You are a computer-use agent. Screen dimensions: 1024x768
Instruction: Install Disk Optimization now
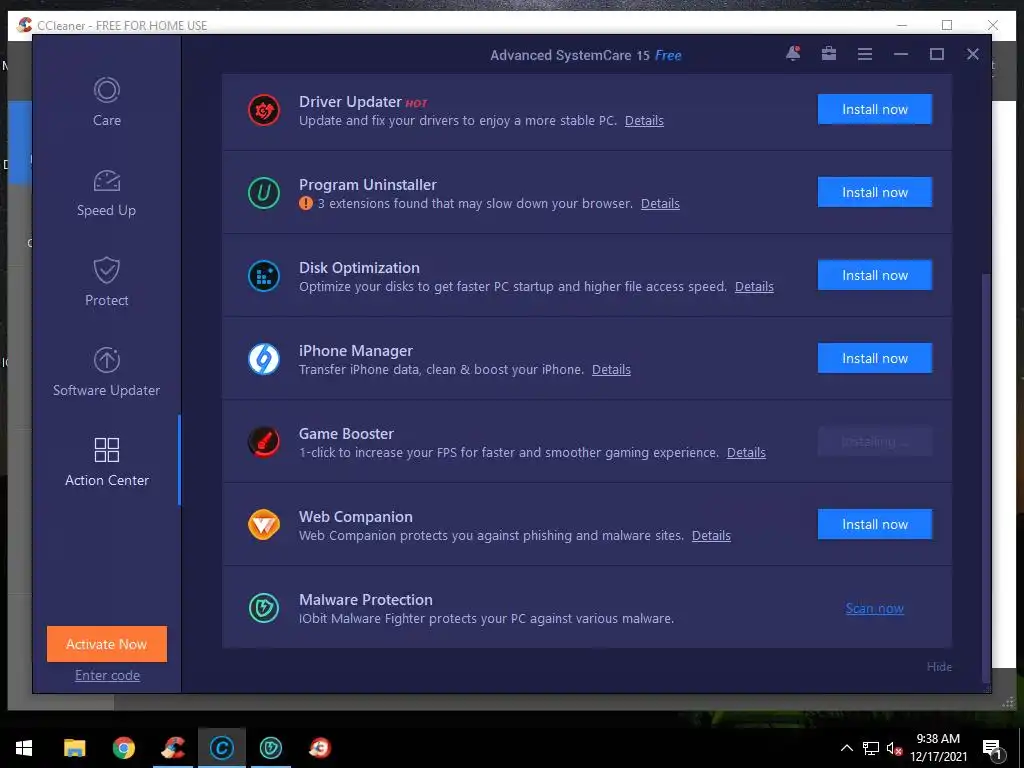874,275
